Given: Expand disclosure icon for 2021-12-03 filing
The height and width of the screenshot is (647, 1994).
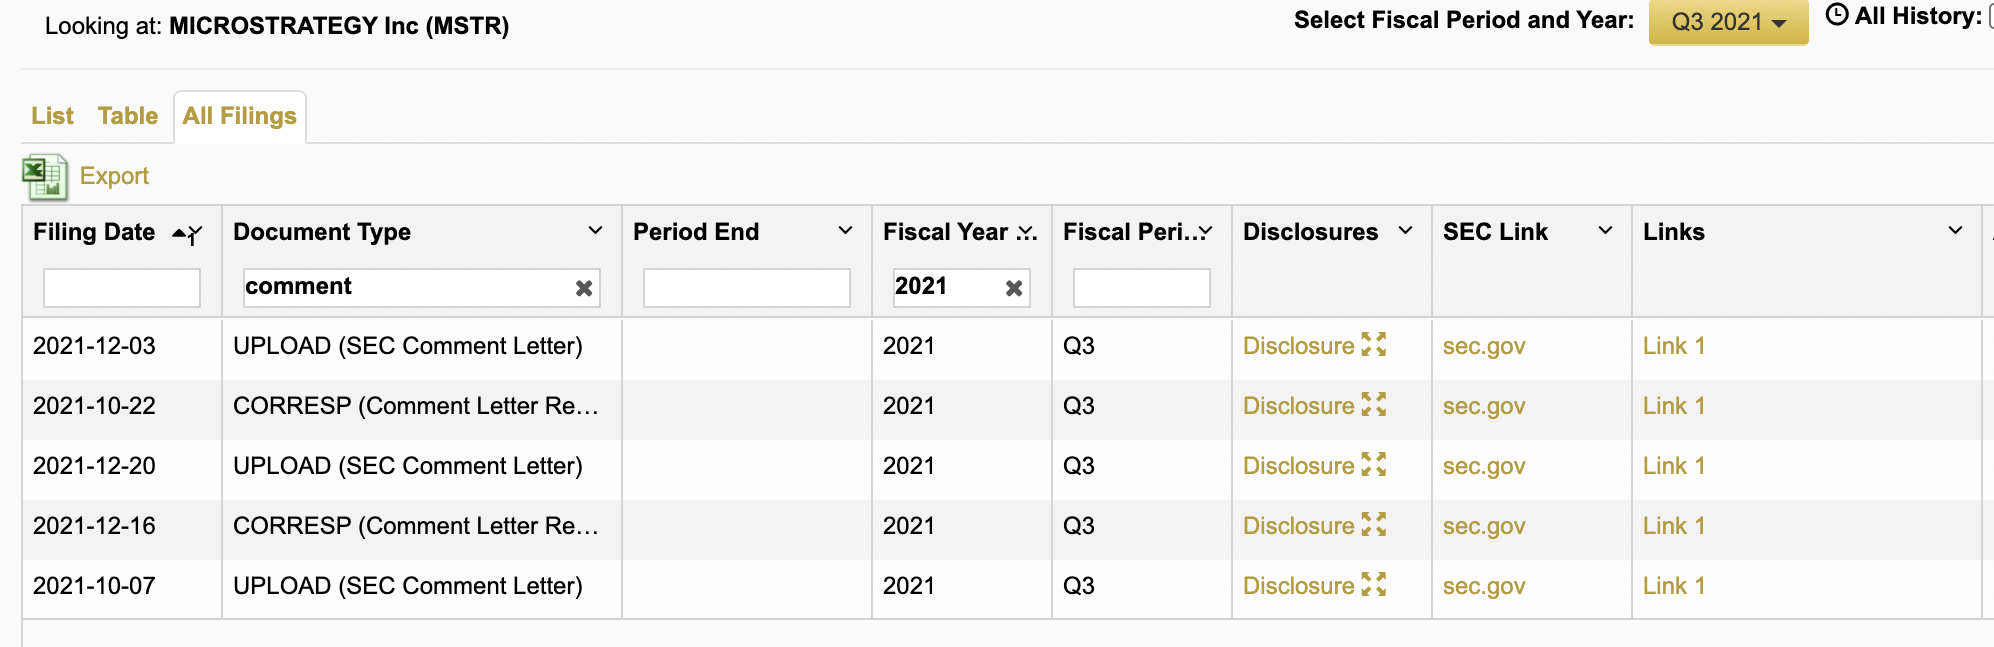Looking at the screenshot, I should click(1374, 345).
